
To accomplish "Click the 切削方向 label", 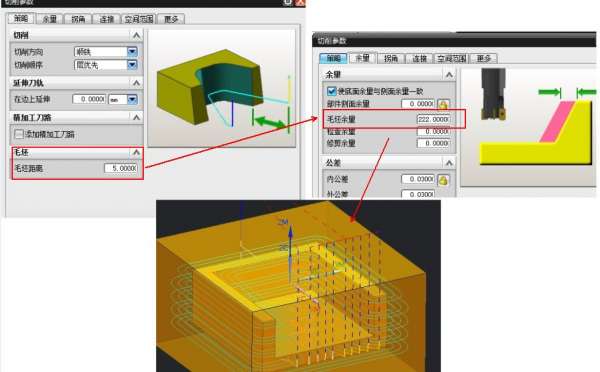I will pyautogui.click(x=28, y=52).
